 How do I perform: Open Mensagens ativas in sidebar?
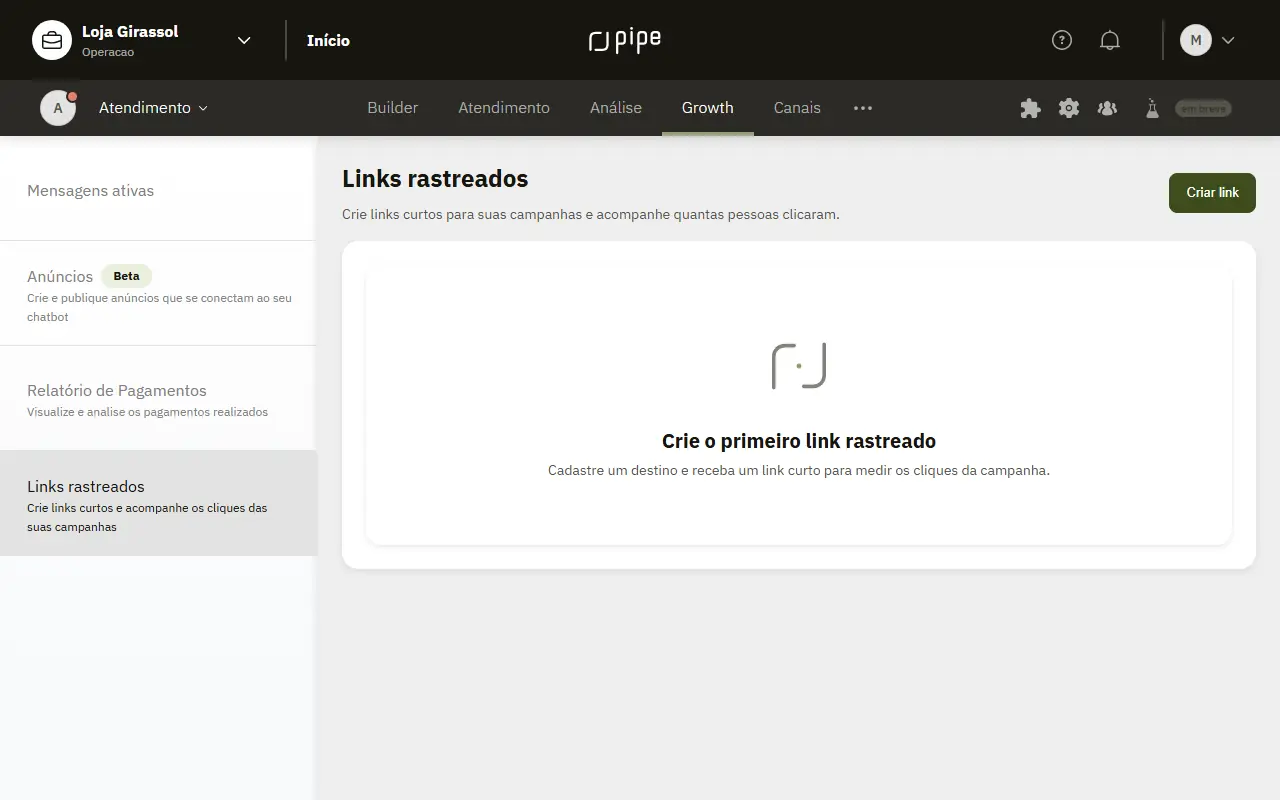[158, 190]
